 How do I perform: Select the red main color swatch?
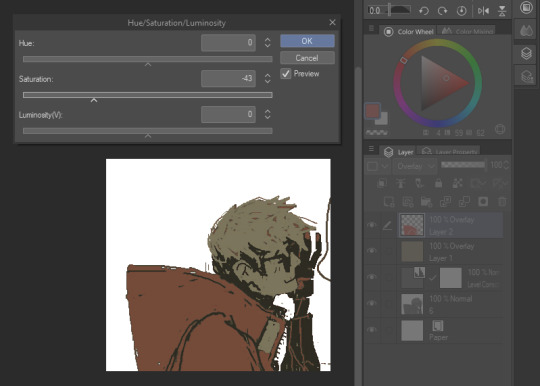click(373, 111)
